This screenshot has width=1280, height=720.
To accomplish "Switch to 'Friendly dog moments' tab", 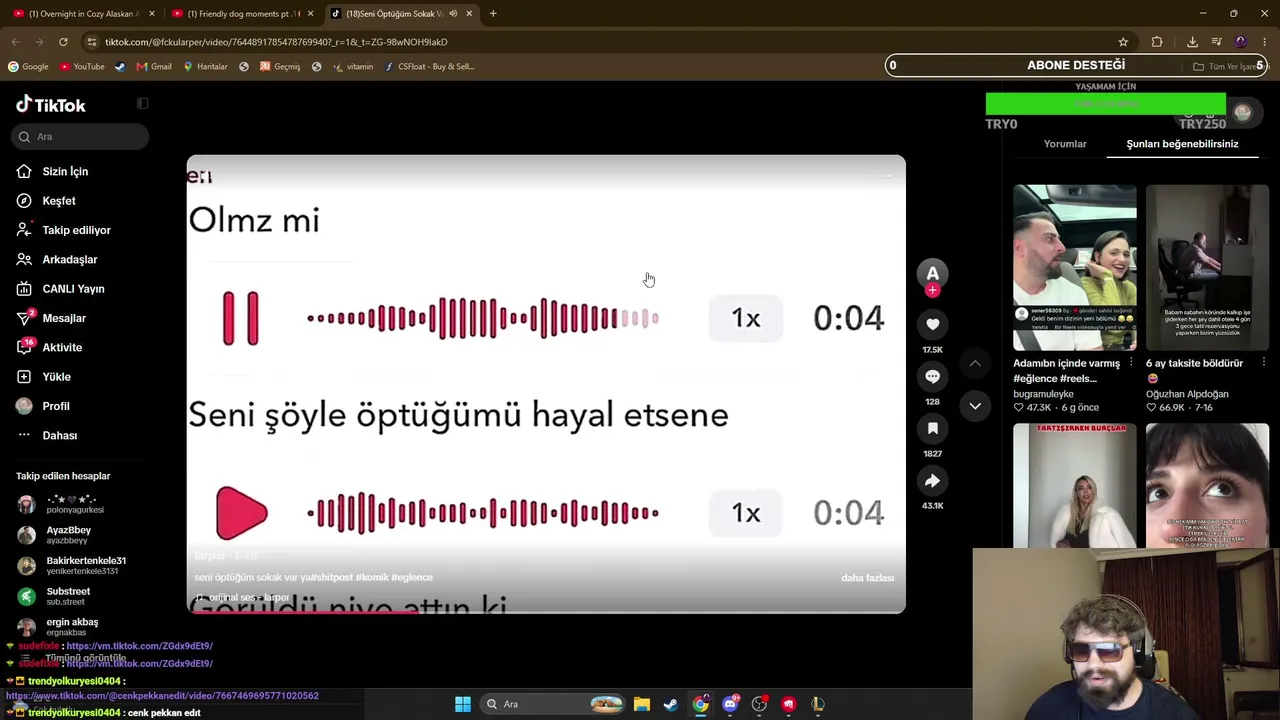I will pyautogui.click(x=243, y=14).
